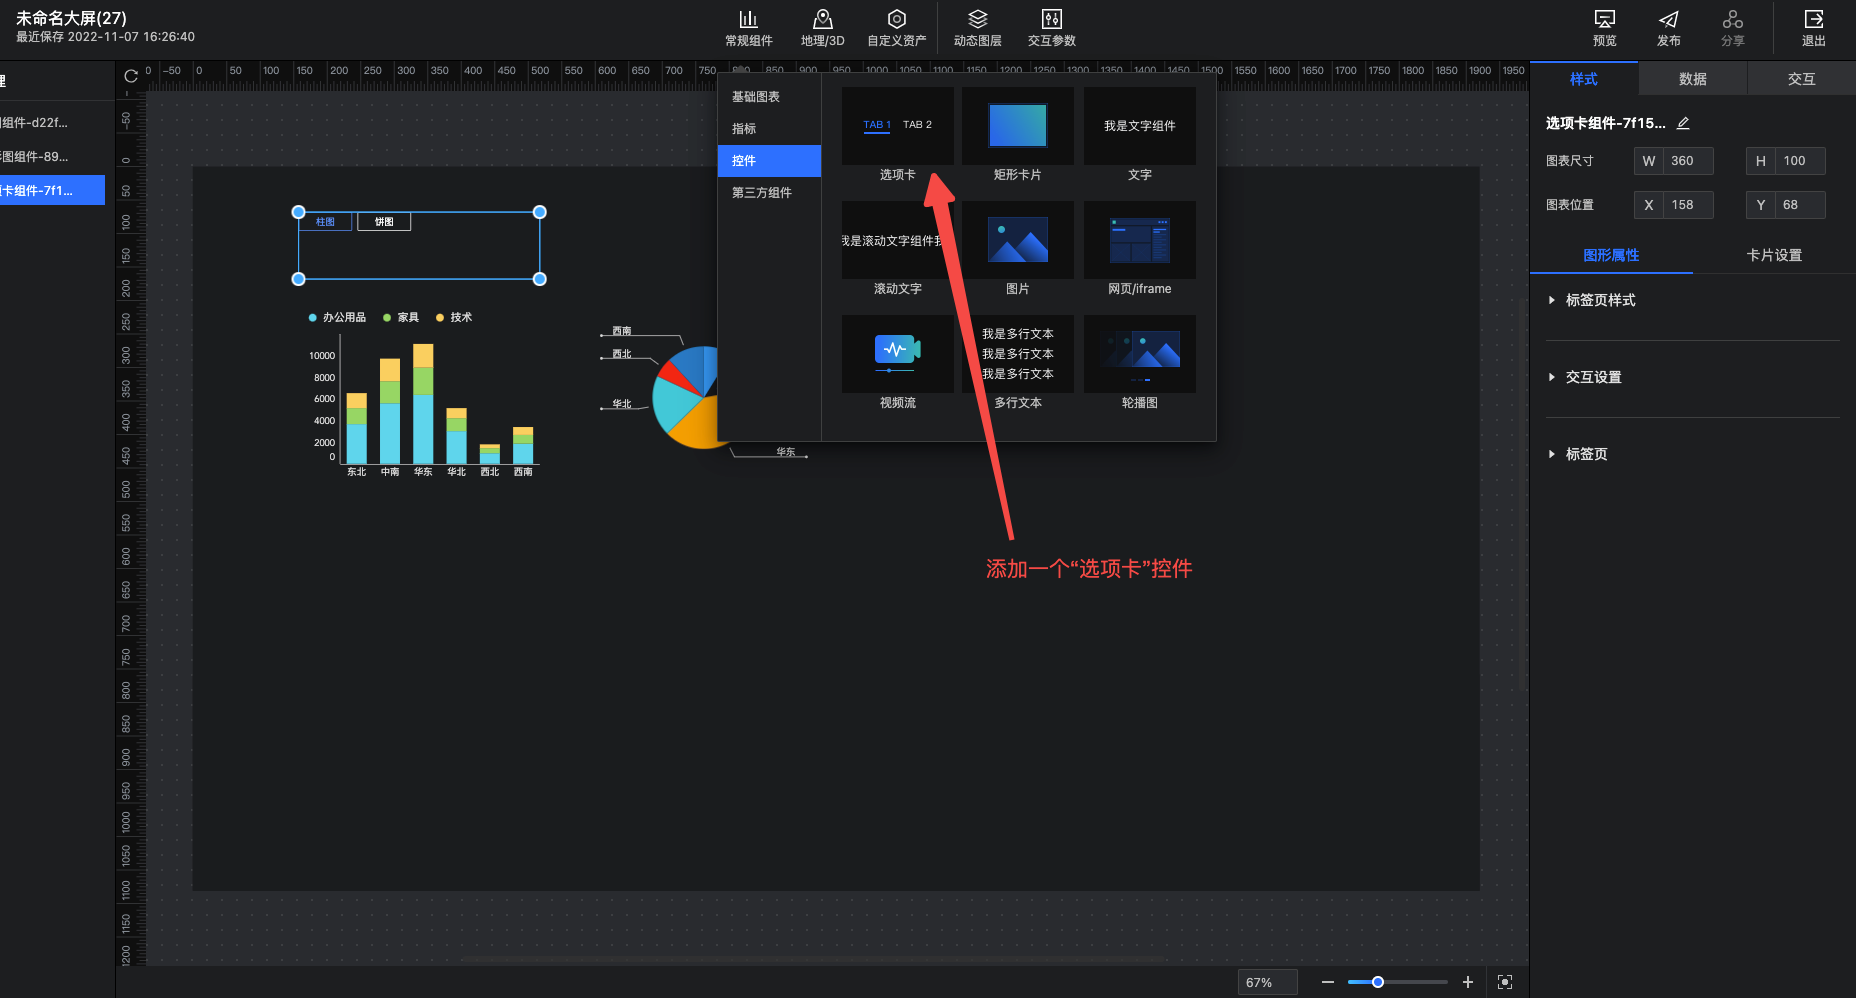The image size is (1856, 998).
Task: Switch to the 样式 tab
Action: click(1584, 79)
